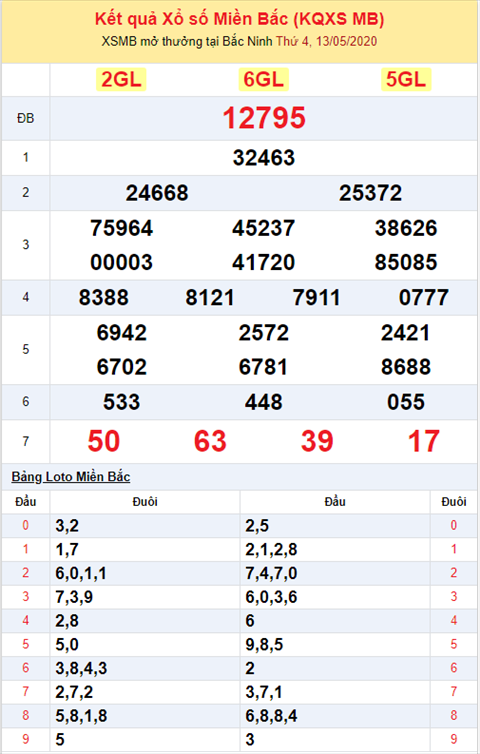Viewport: 480px width, 754px height.
Task: Select special prize number 12795
Action: [264, 118]
